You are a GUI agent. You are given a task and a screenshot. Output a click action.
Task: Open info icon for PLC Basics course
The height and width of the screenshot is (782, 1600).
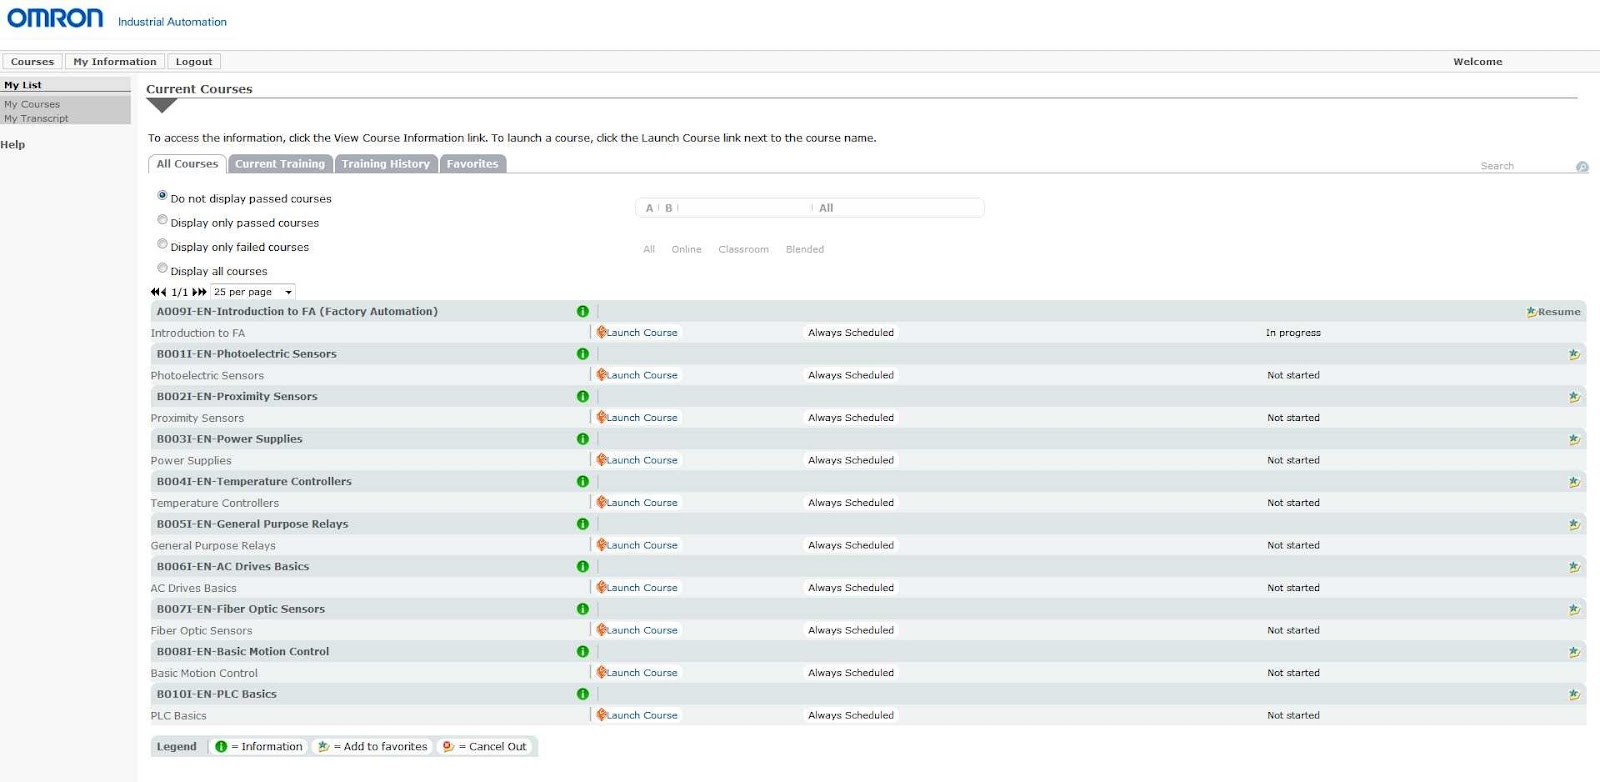(583, 694)
